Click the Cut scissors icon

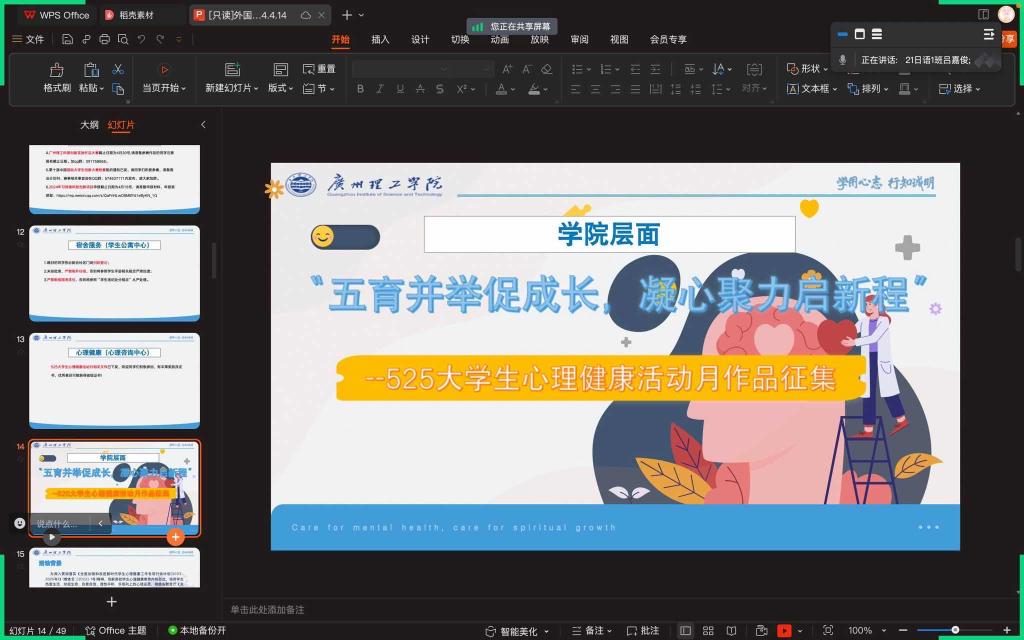(118, 69)
